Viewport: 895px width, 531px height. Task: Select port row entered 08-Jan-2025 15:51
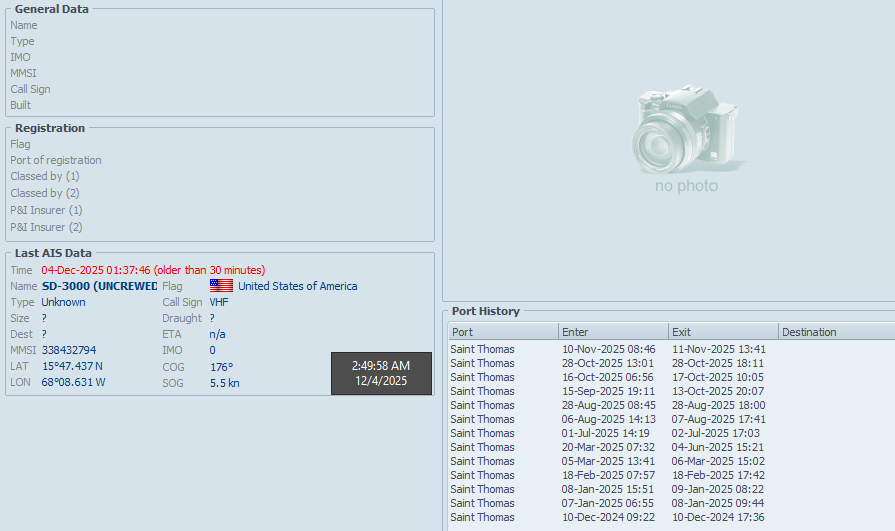[x=671, y=489]
